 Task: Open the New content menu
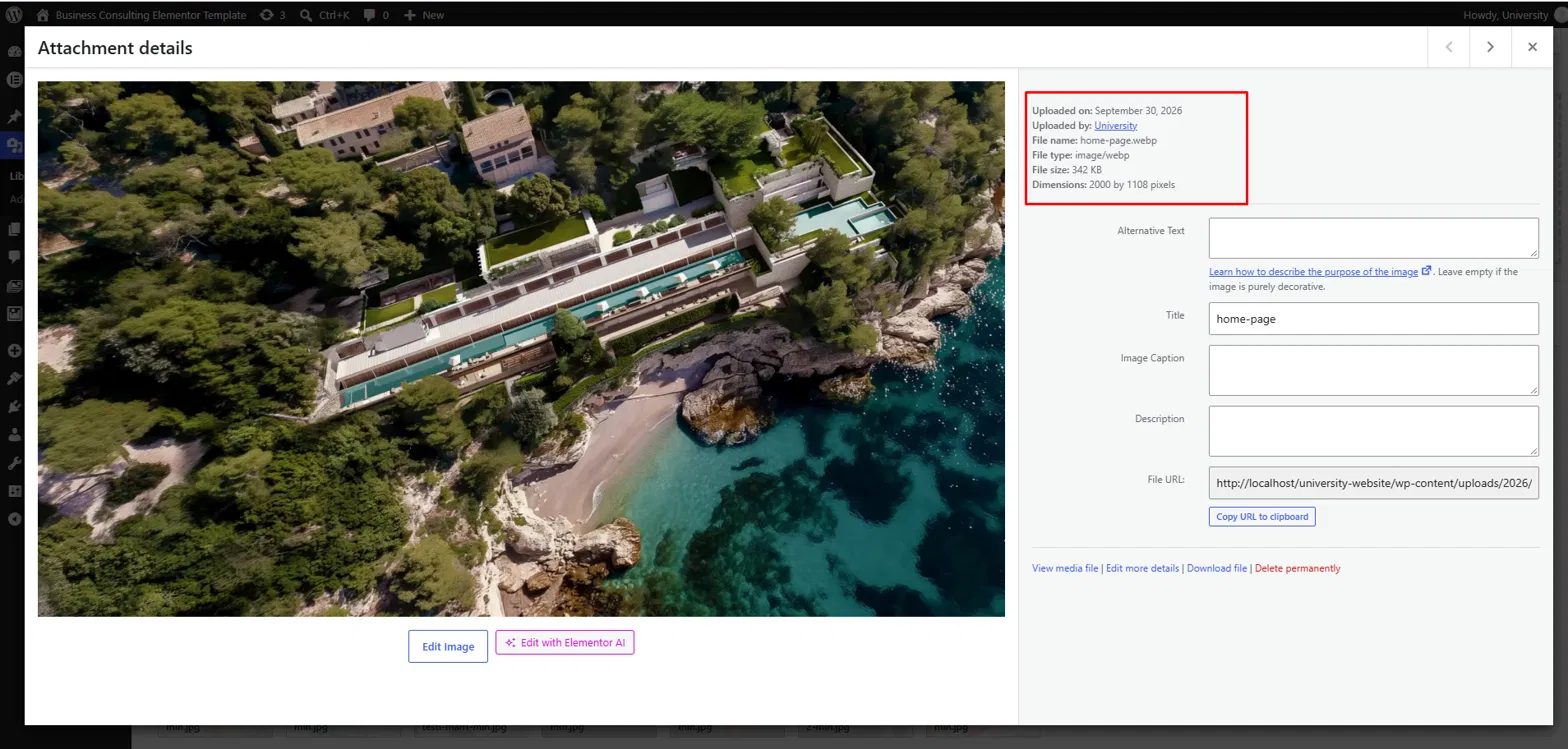(424, 15)
